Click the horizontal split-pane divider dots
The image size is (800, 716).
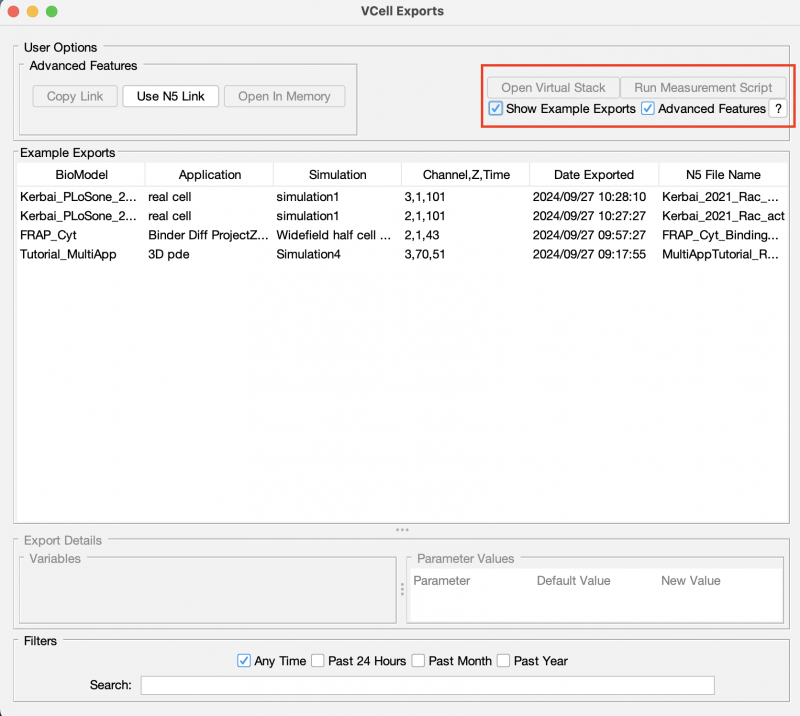pos(402,530)
